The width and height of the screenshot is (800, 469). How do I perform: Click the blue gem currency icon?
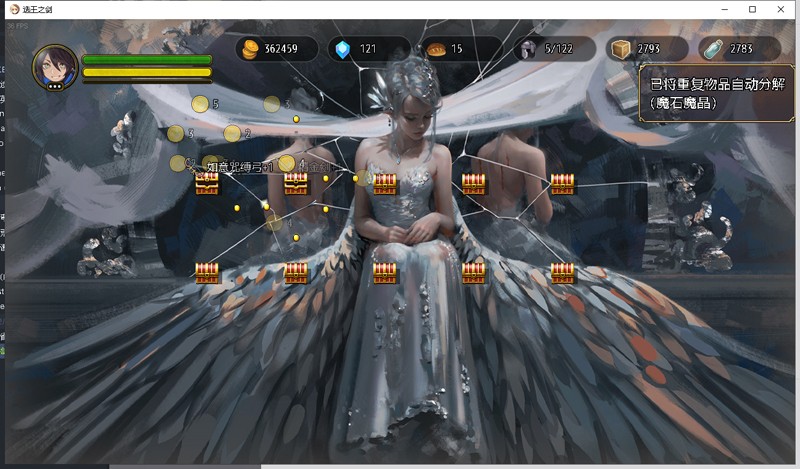342,50
